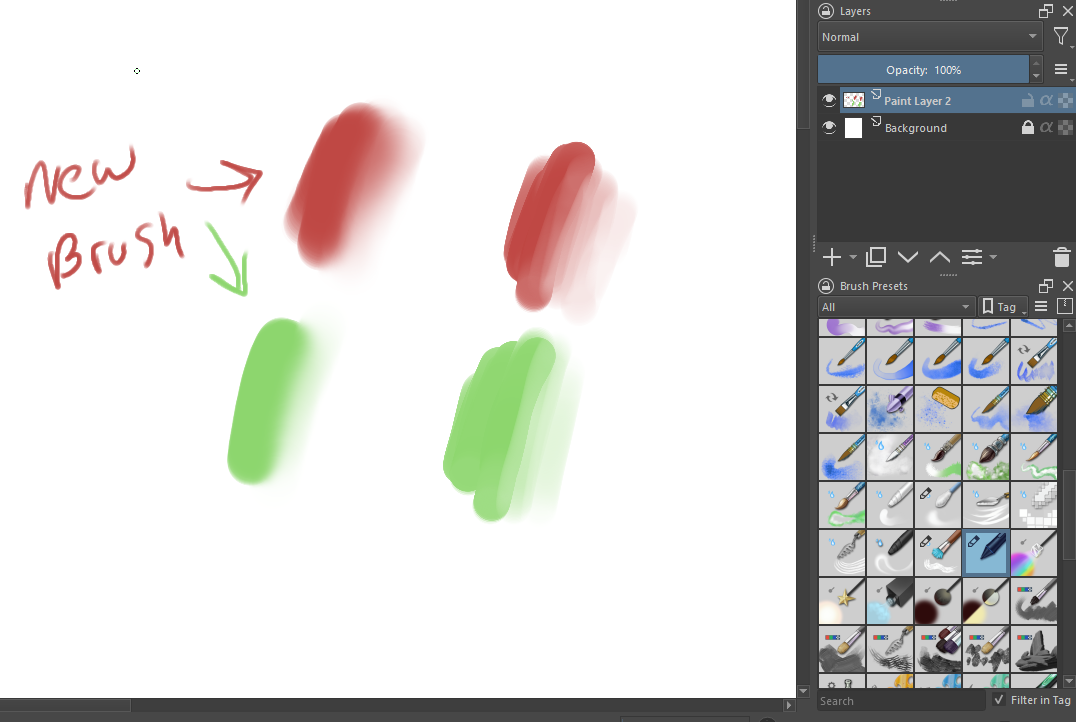Image resolution: width=1076 pixels, height=722 pixels.
Task: Unlock the Background layer
Action: 1027,127
